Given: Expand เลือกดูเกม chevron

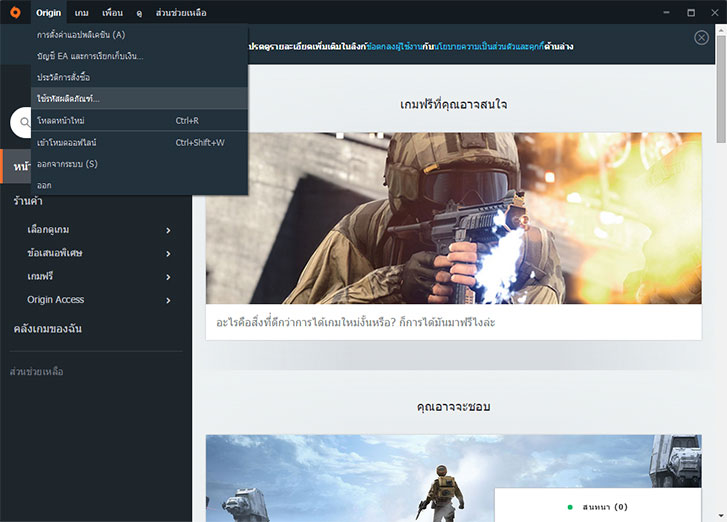Looking at the screenshot, I should [x=168, y=230].
